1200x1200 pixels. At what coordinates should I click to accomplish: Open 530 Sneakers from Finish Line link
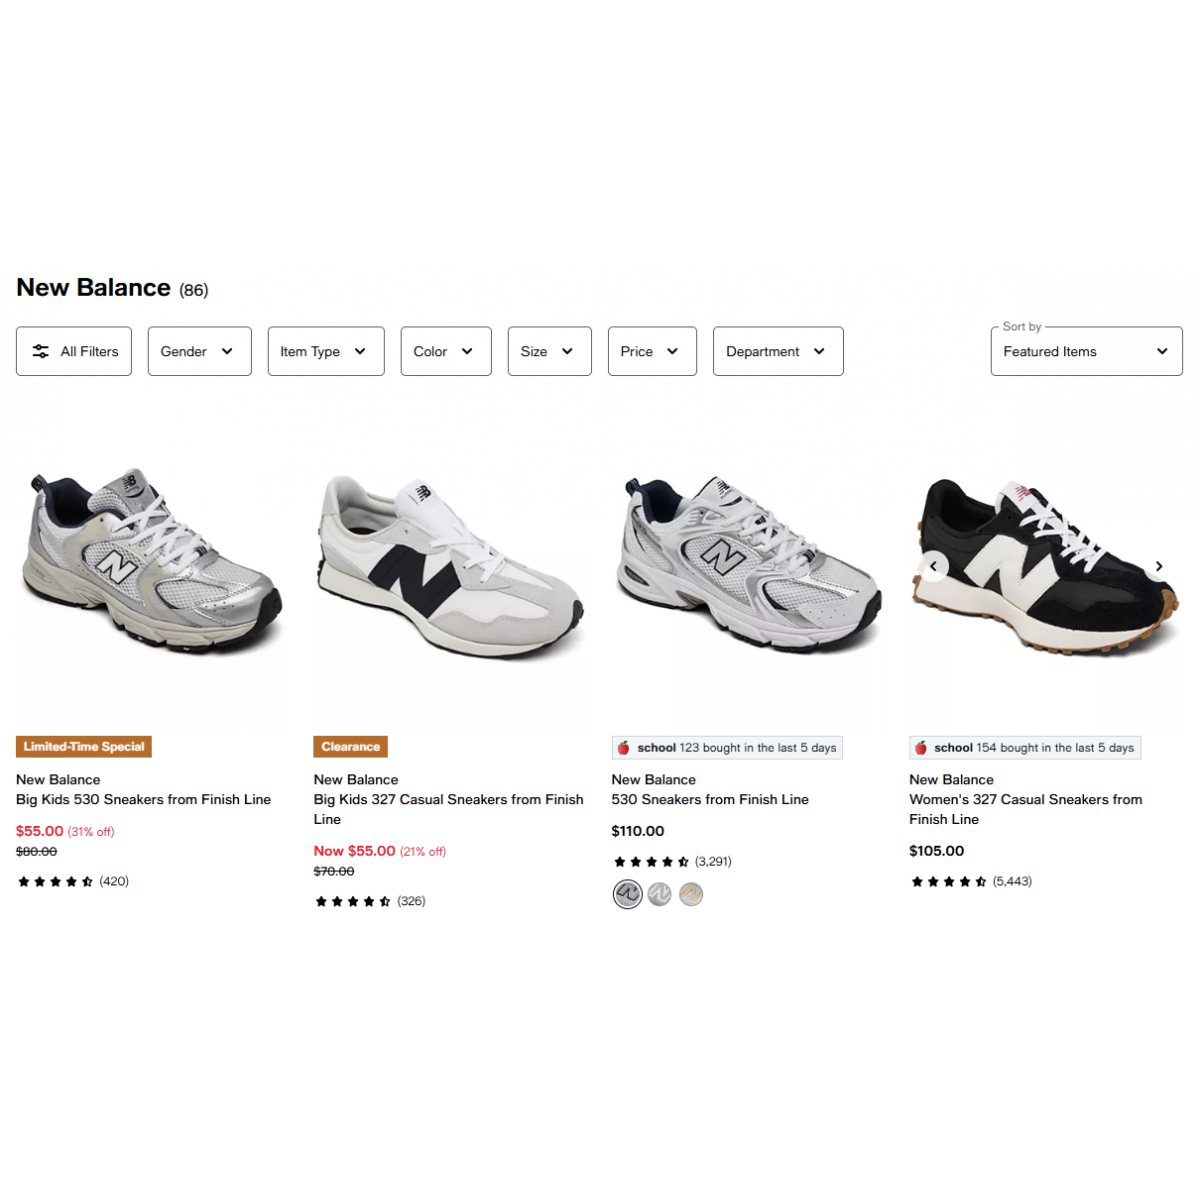pos(710,799)
